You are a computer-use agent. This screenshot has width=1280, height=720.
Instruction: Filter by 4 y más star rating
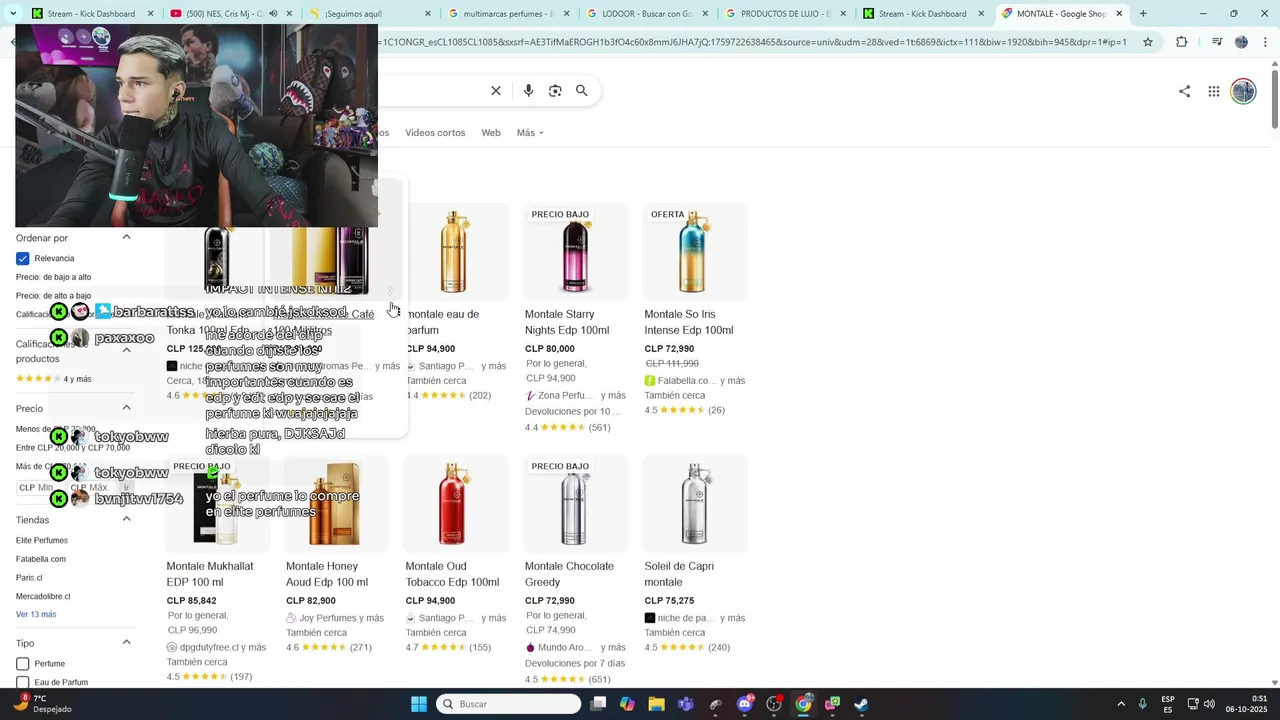(x=53, y=379)
